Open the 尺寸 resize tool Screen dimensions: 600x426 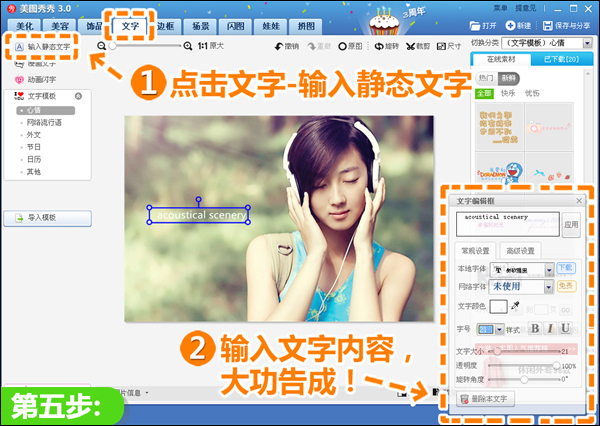[449, 46]
